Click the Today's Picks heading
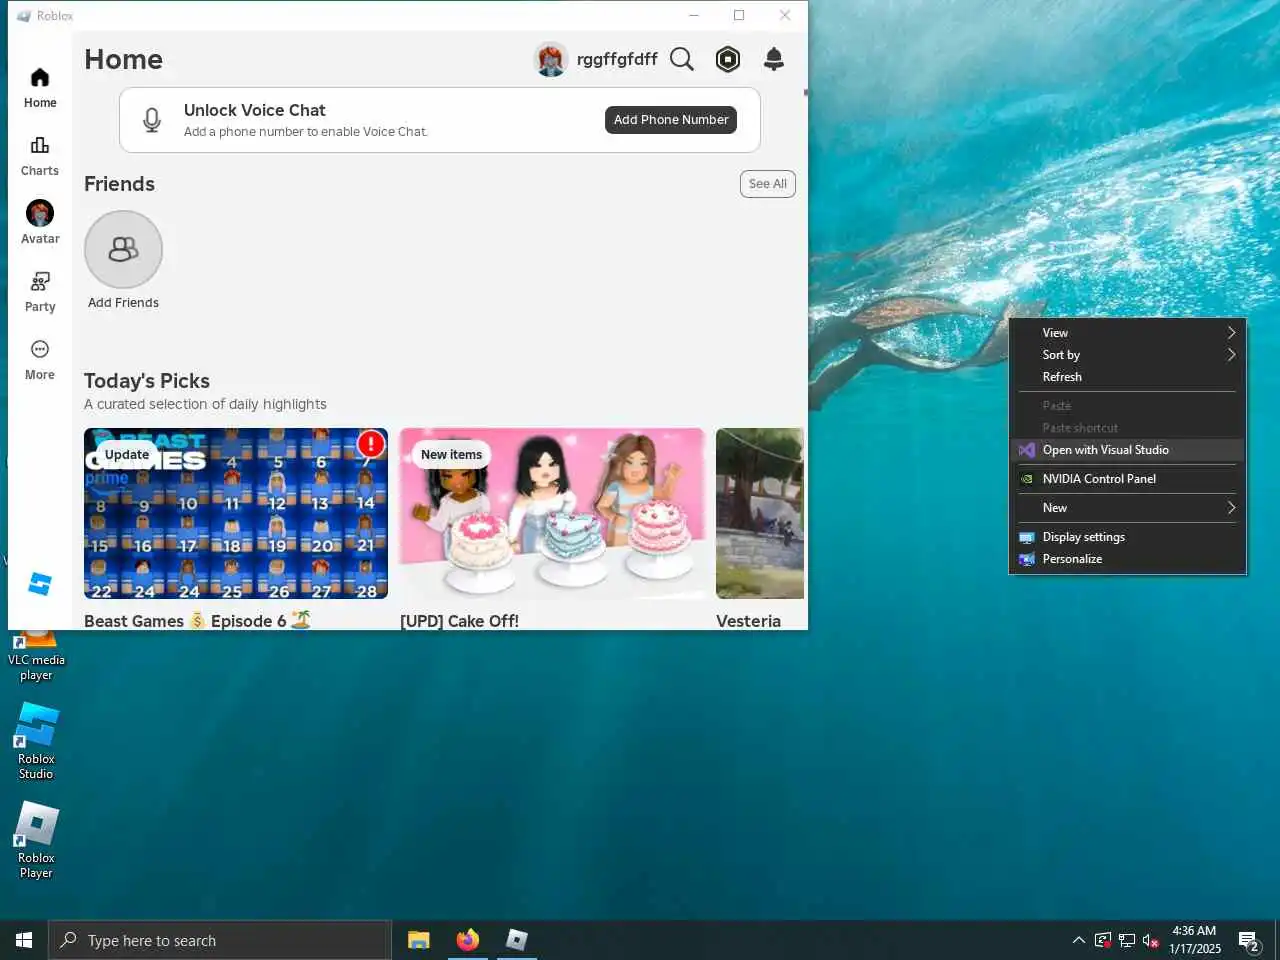Viewport: 1280px width, 960px height. point(147,381)
